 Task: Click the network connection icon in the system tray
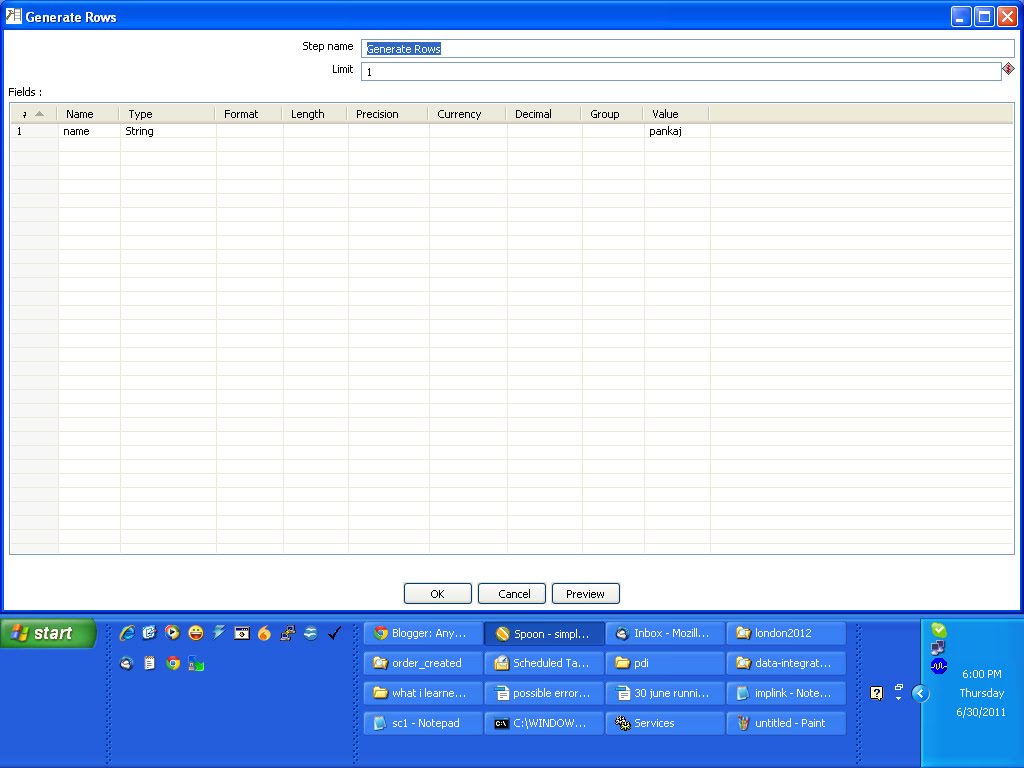(x=937, y=648)
